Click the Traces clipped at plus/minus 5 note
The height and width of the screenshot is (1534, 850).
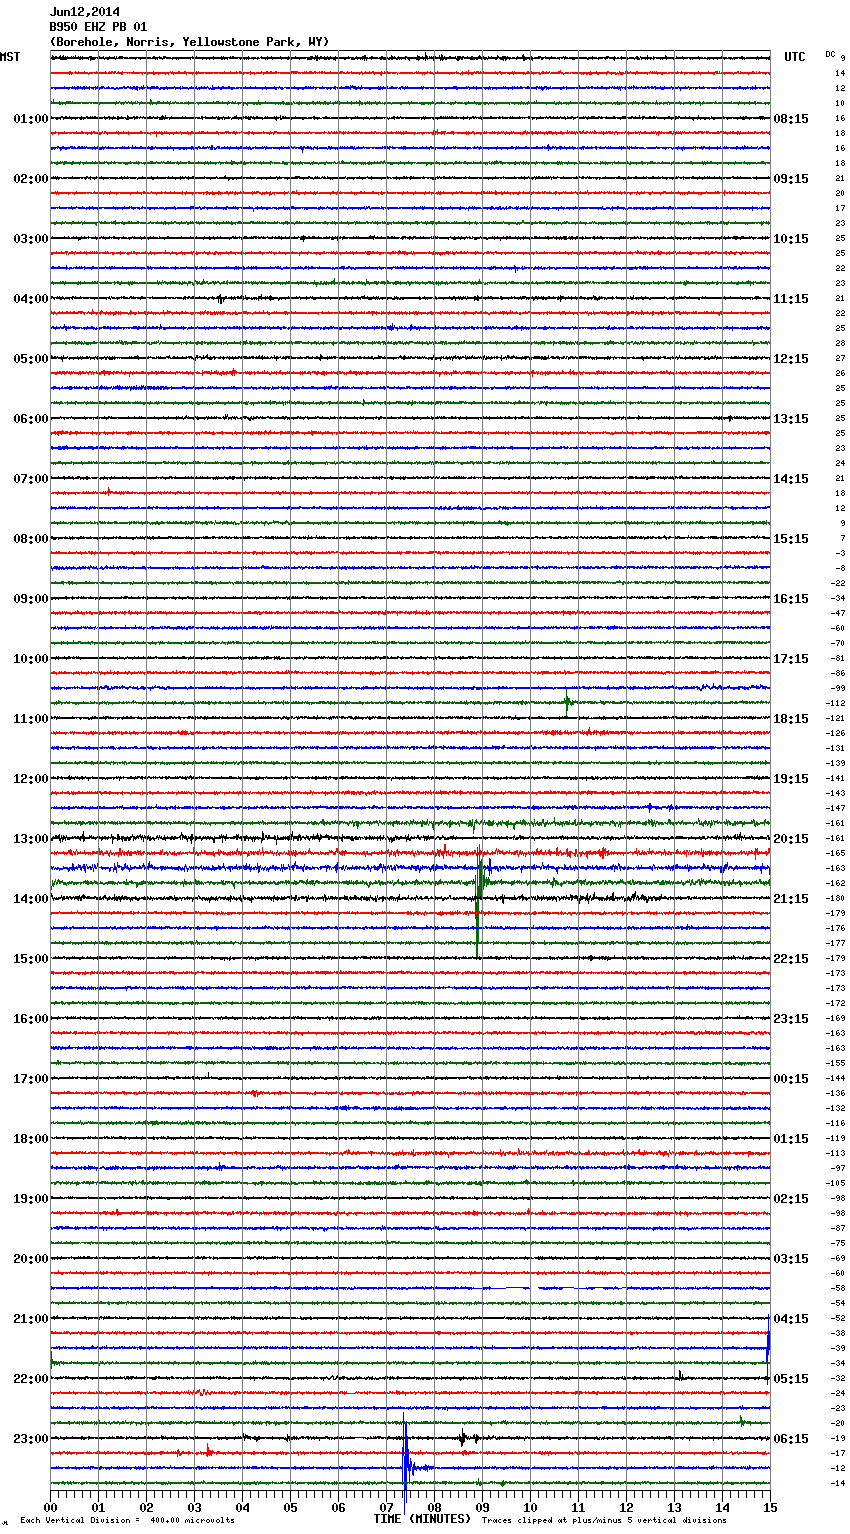pyautogui.click(x=604, y=1521)
